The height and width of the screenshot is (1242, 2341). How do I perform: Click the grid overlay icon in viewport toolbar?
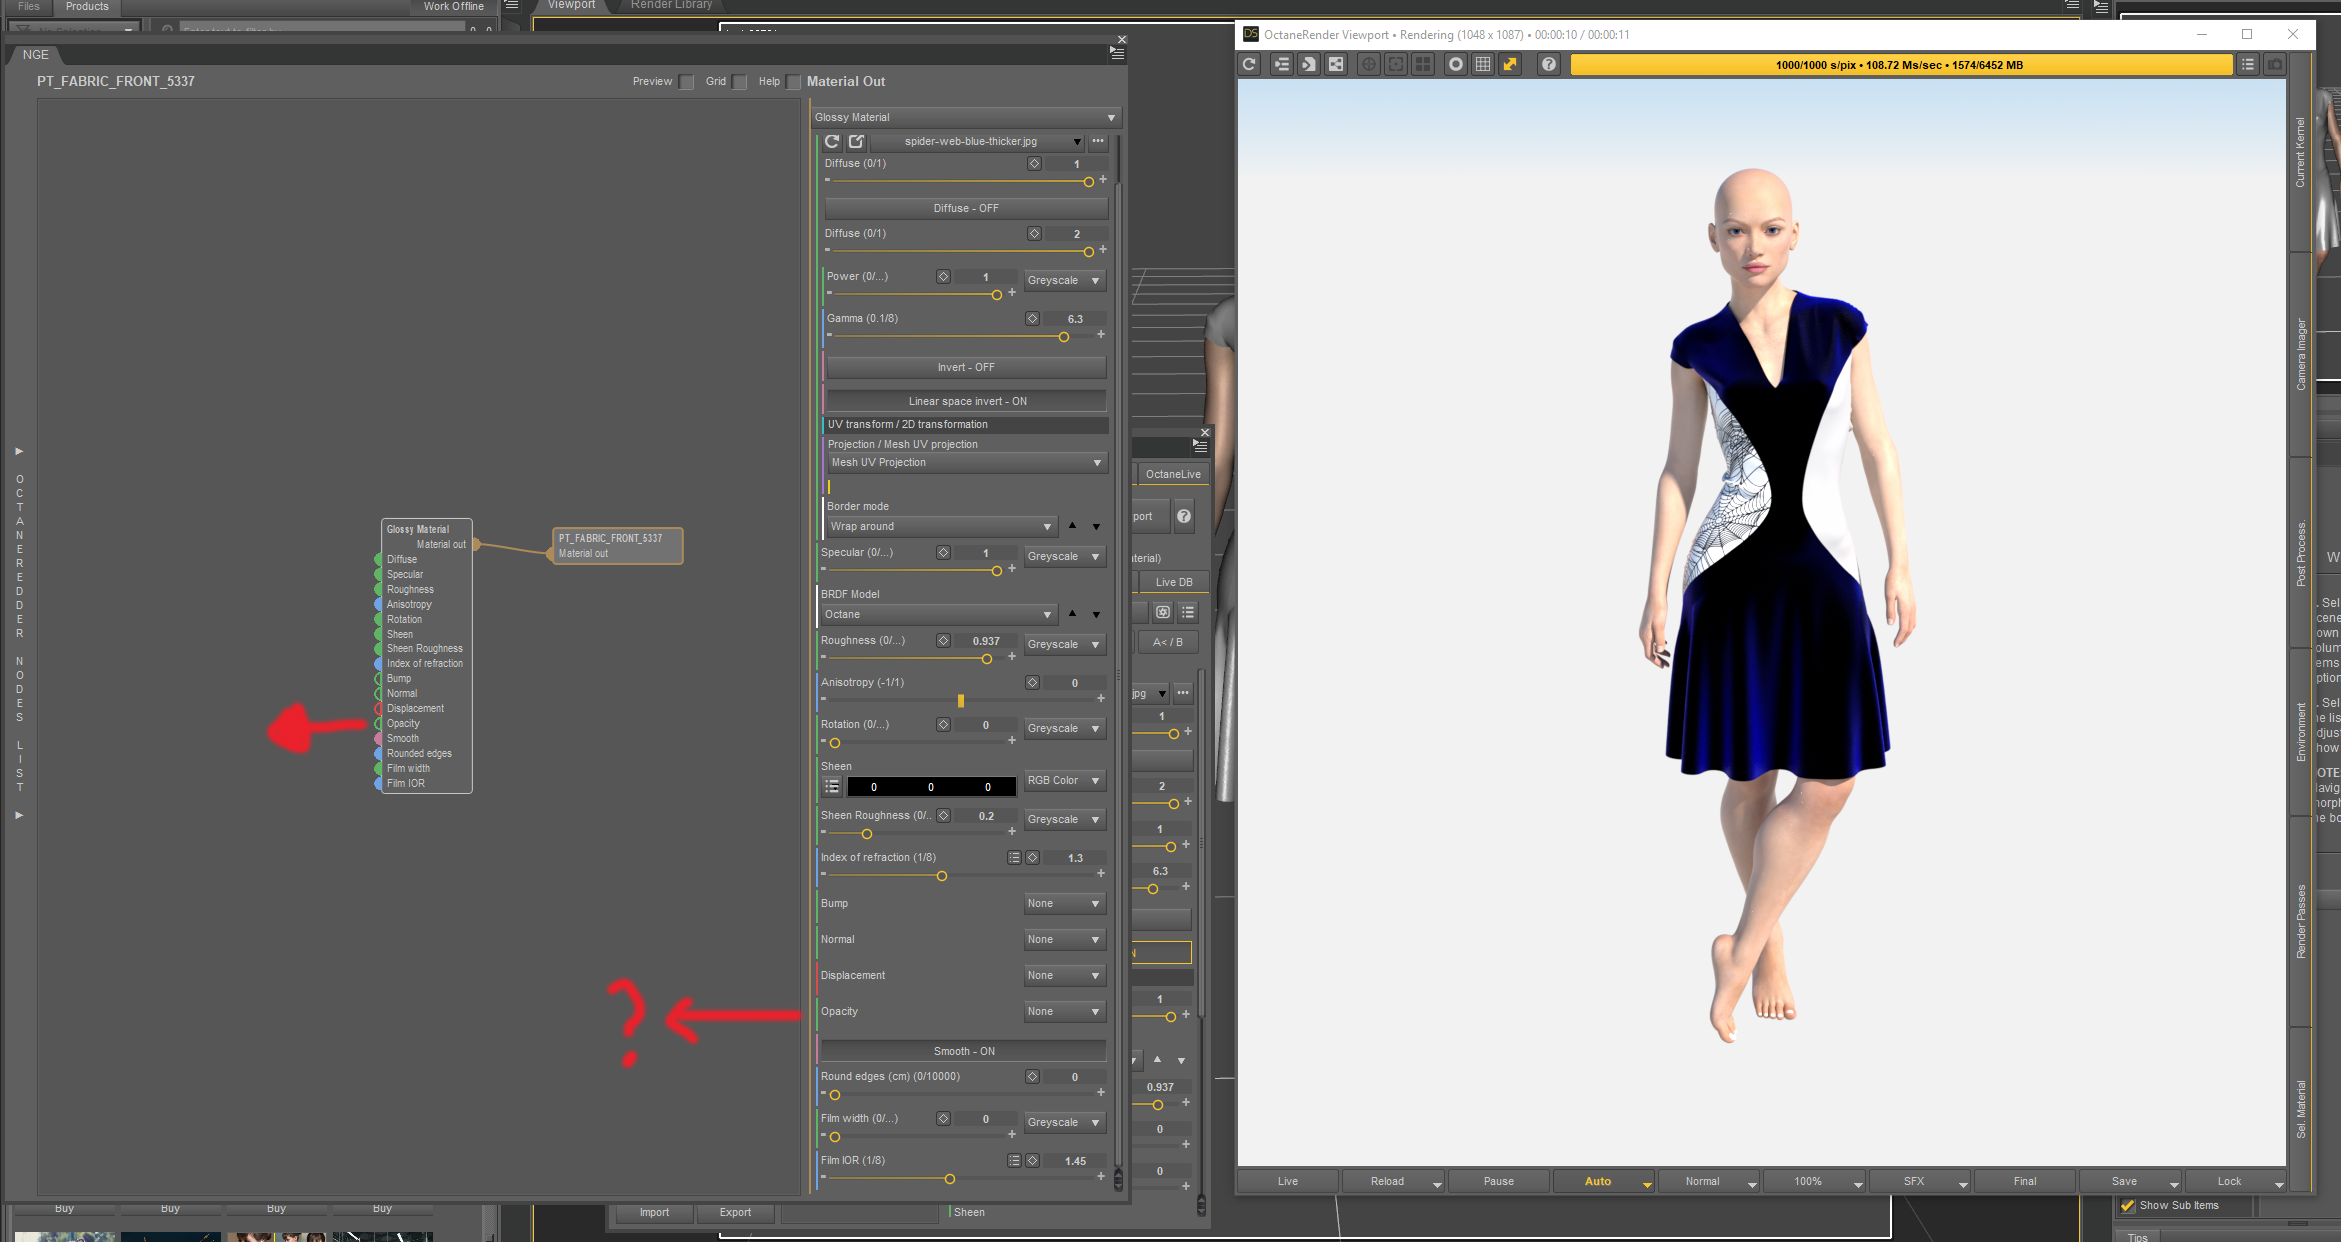(x=1483, y=65)
